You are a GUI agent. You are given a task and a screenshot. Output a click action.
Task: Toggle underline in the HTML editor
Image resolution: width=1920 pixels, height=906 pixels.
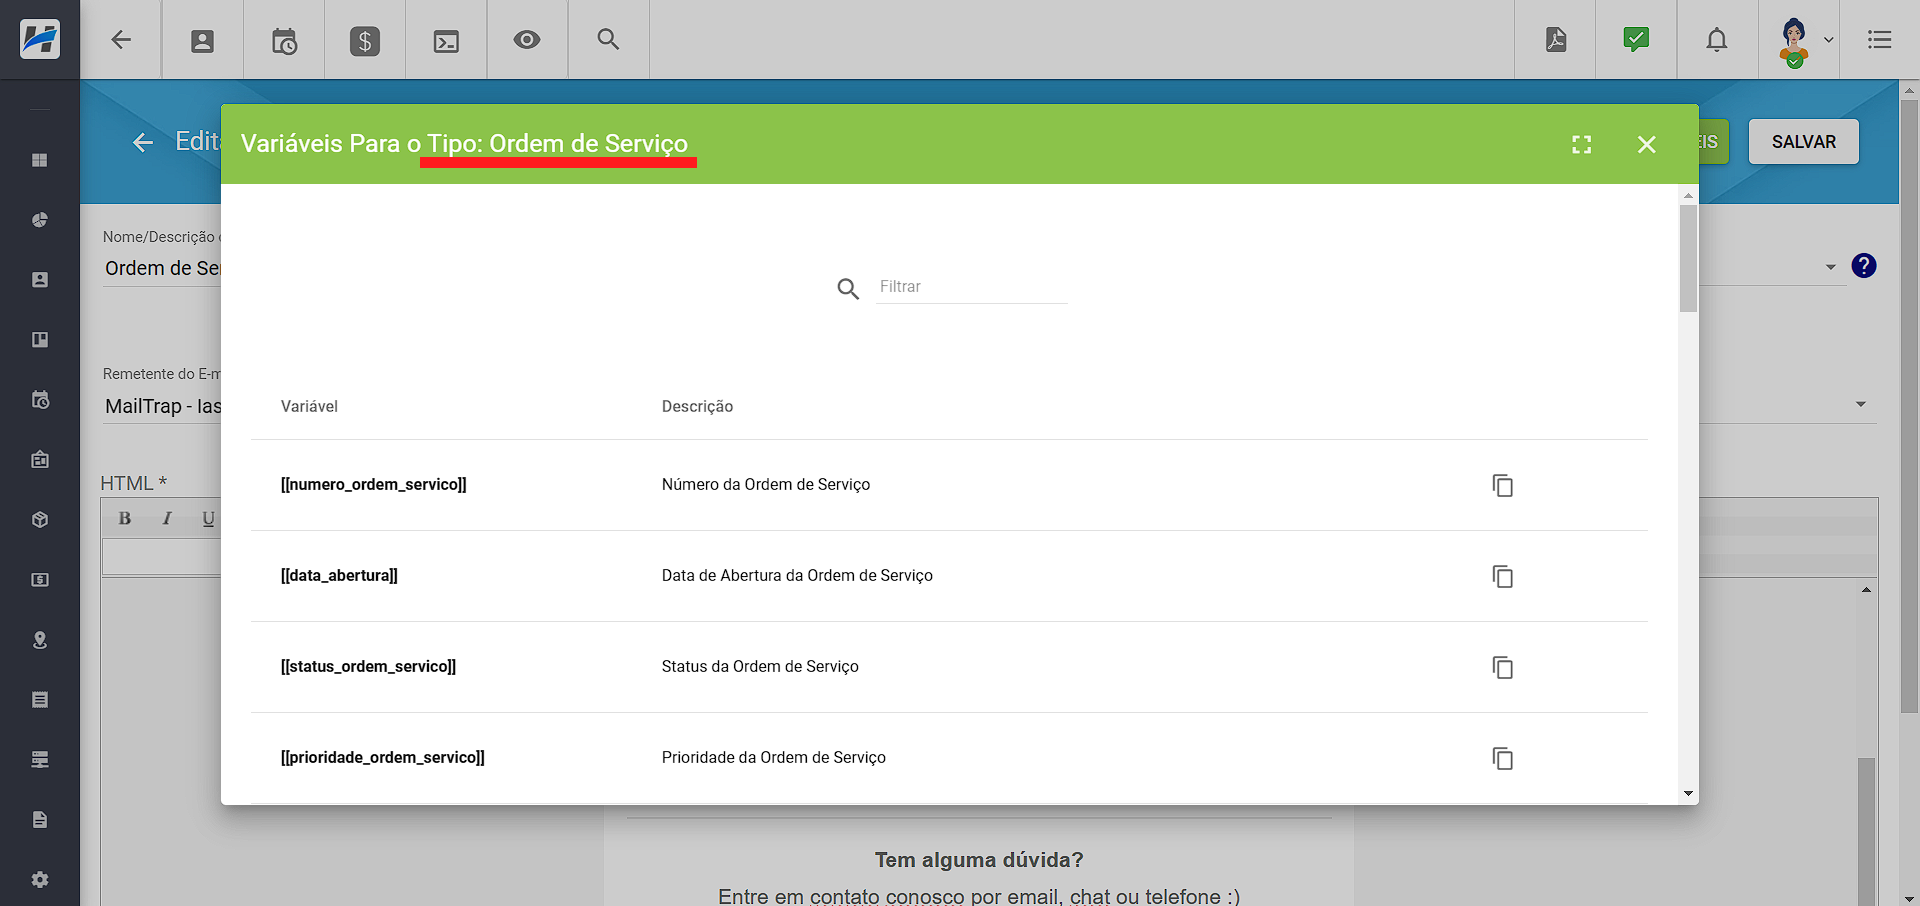click(x=208, y=518)
